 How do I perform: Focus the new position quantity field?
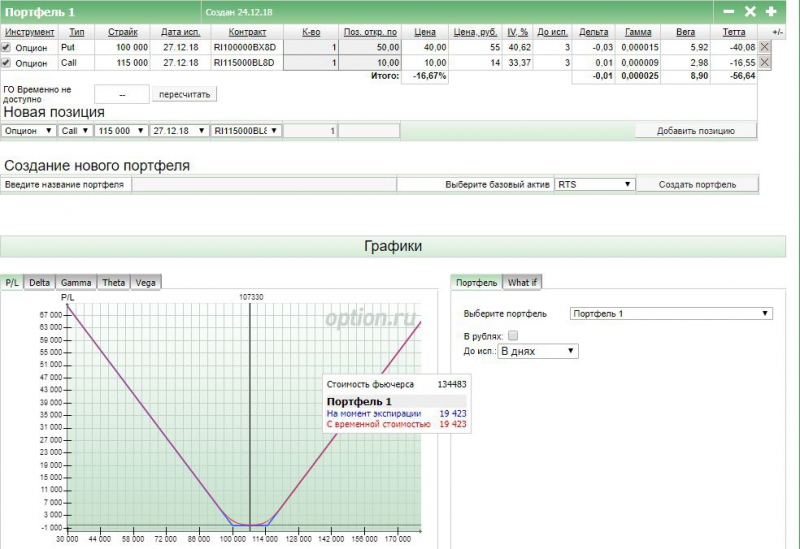(x=310, y=131)
